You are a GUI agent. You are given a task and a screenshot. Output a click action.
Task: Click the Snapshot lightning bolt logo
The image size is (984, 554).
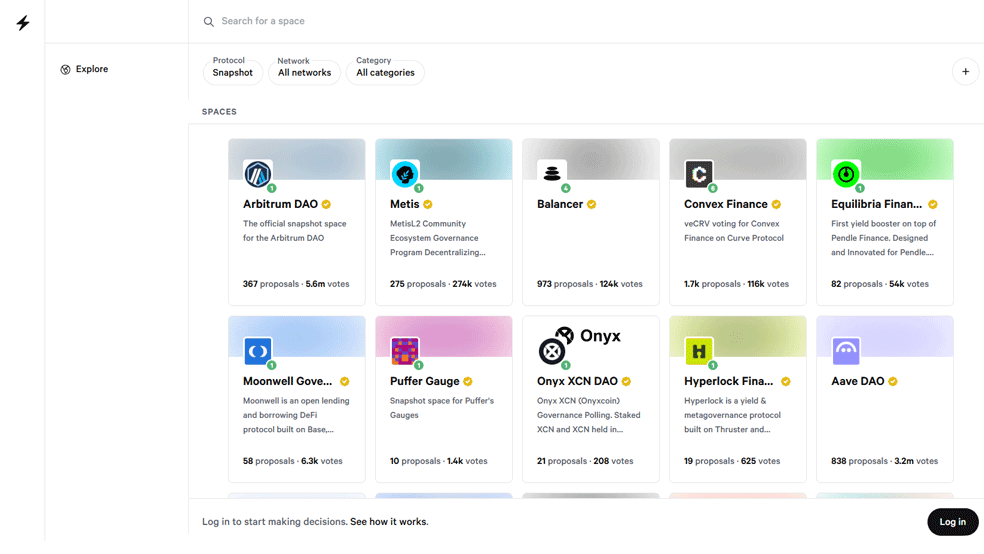pos(23,23)
